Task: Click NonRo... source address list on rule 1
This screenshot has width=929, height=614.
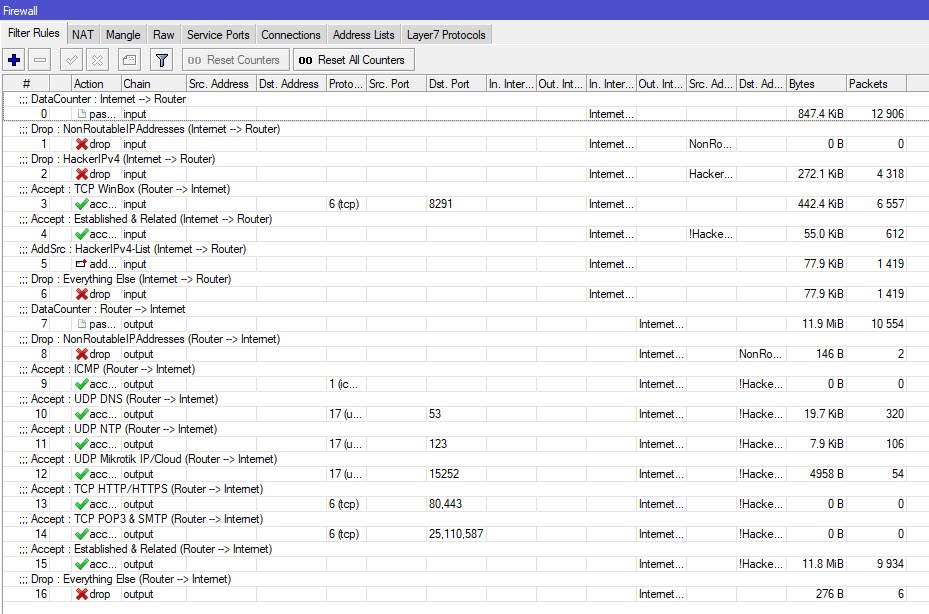Action: click(710, 144)
